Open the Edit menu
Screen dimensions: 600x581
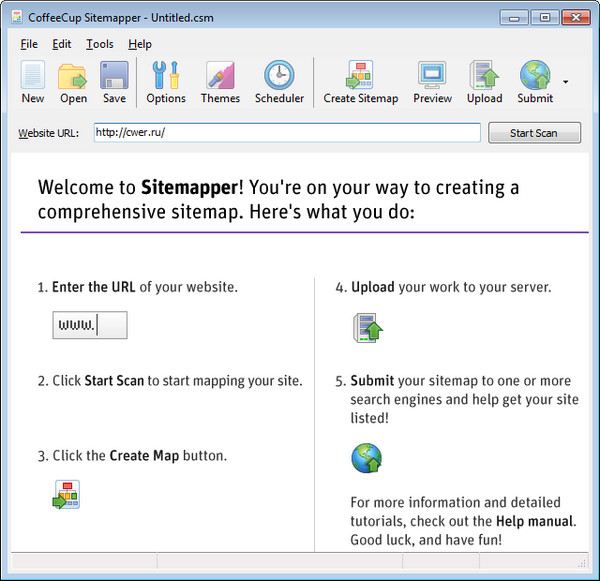click(x=62, y=44)
